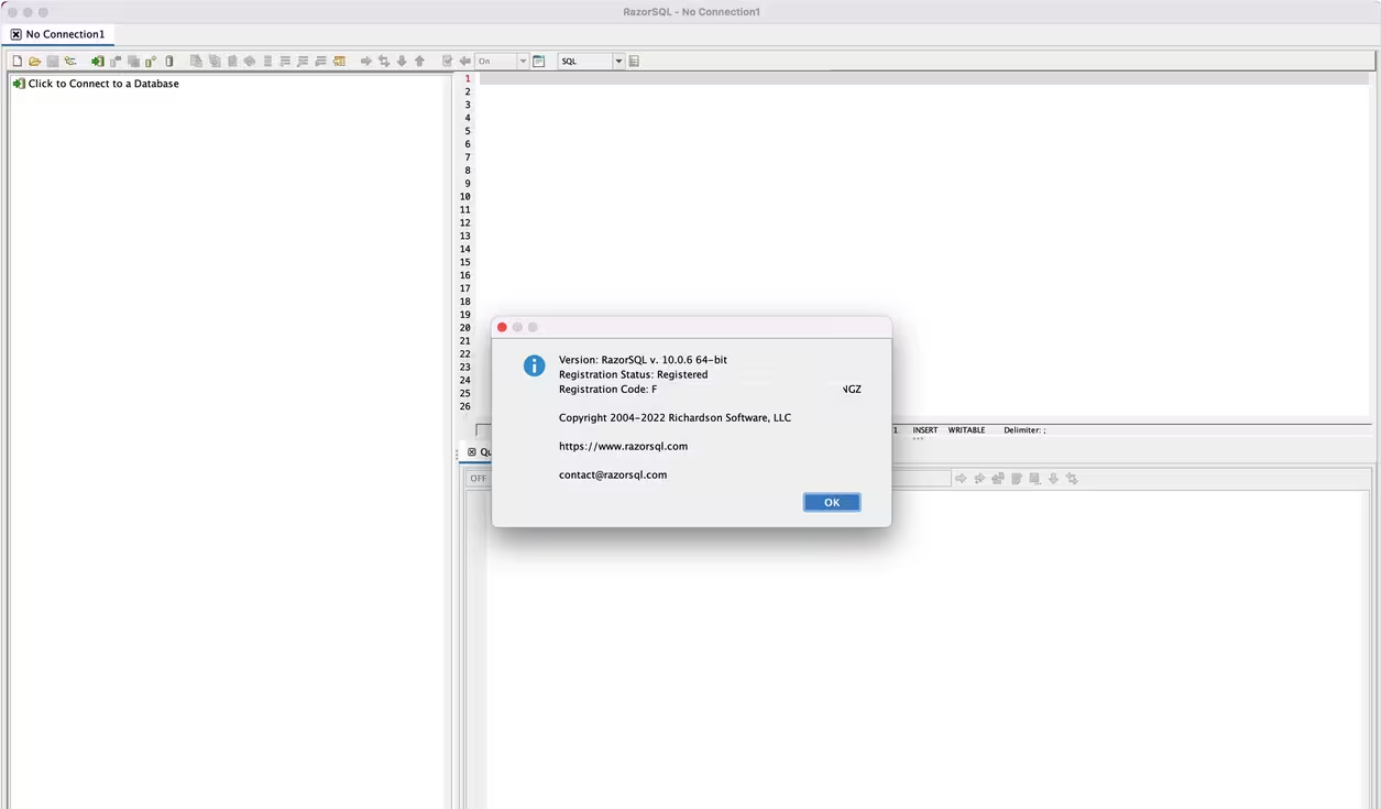Click the Copyright 2004-2022 Richardson Software line
This screenshot has height=809, width=1381.
675,418
